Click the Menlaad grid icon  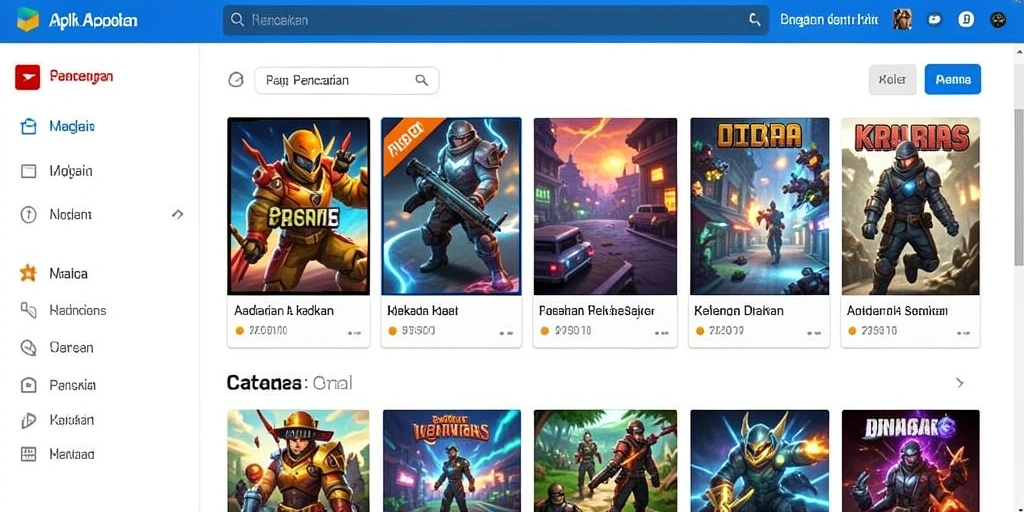coord(28,454)
